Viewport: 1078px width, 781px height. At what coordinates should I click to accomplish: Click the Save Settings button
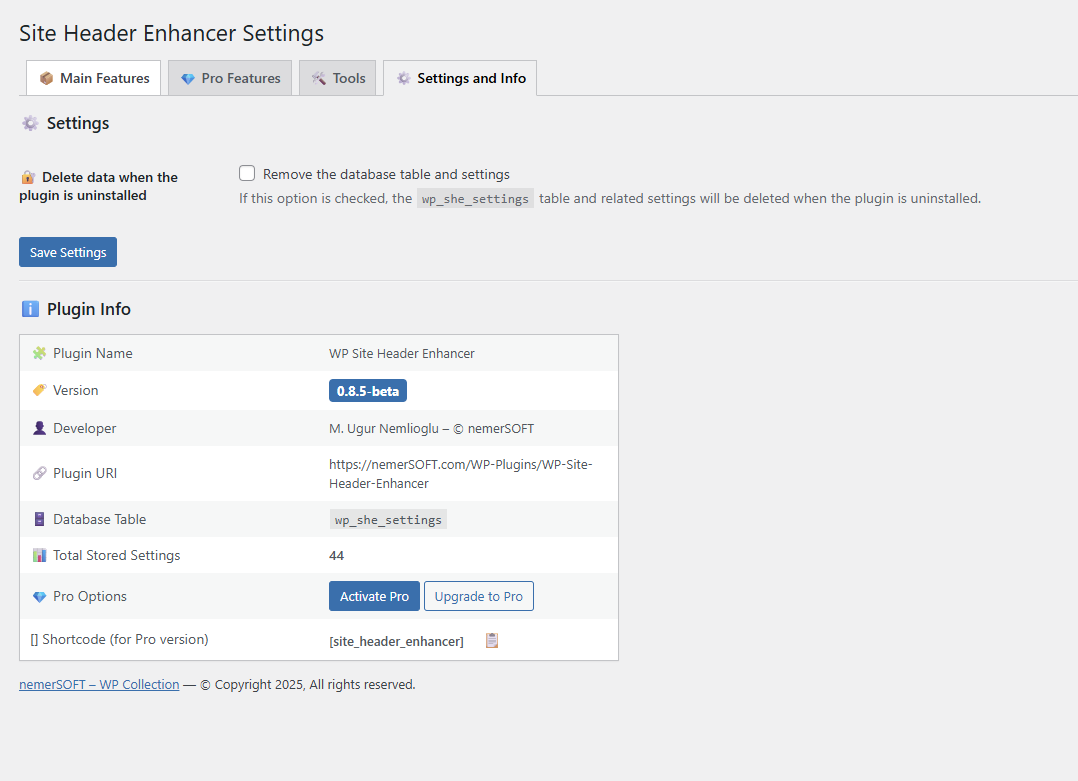67,251
